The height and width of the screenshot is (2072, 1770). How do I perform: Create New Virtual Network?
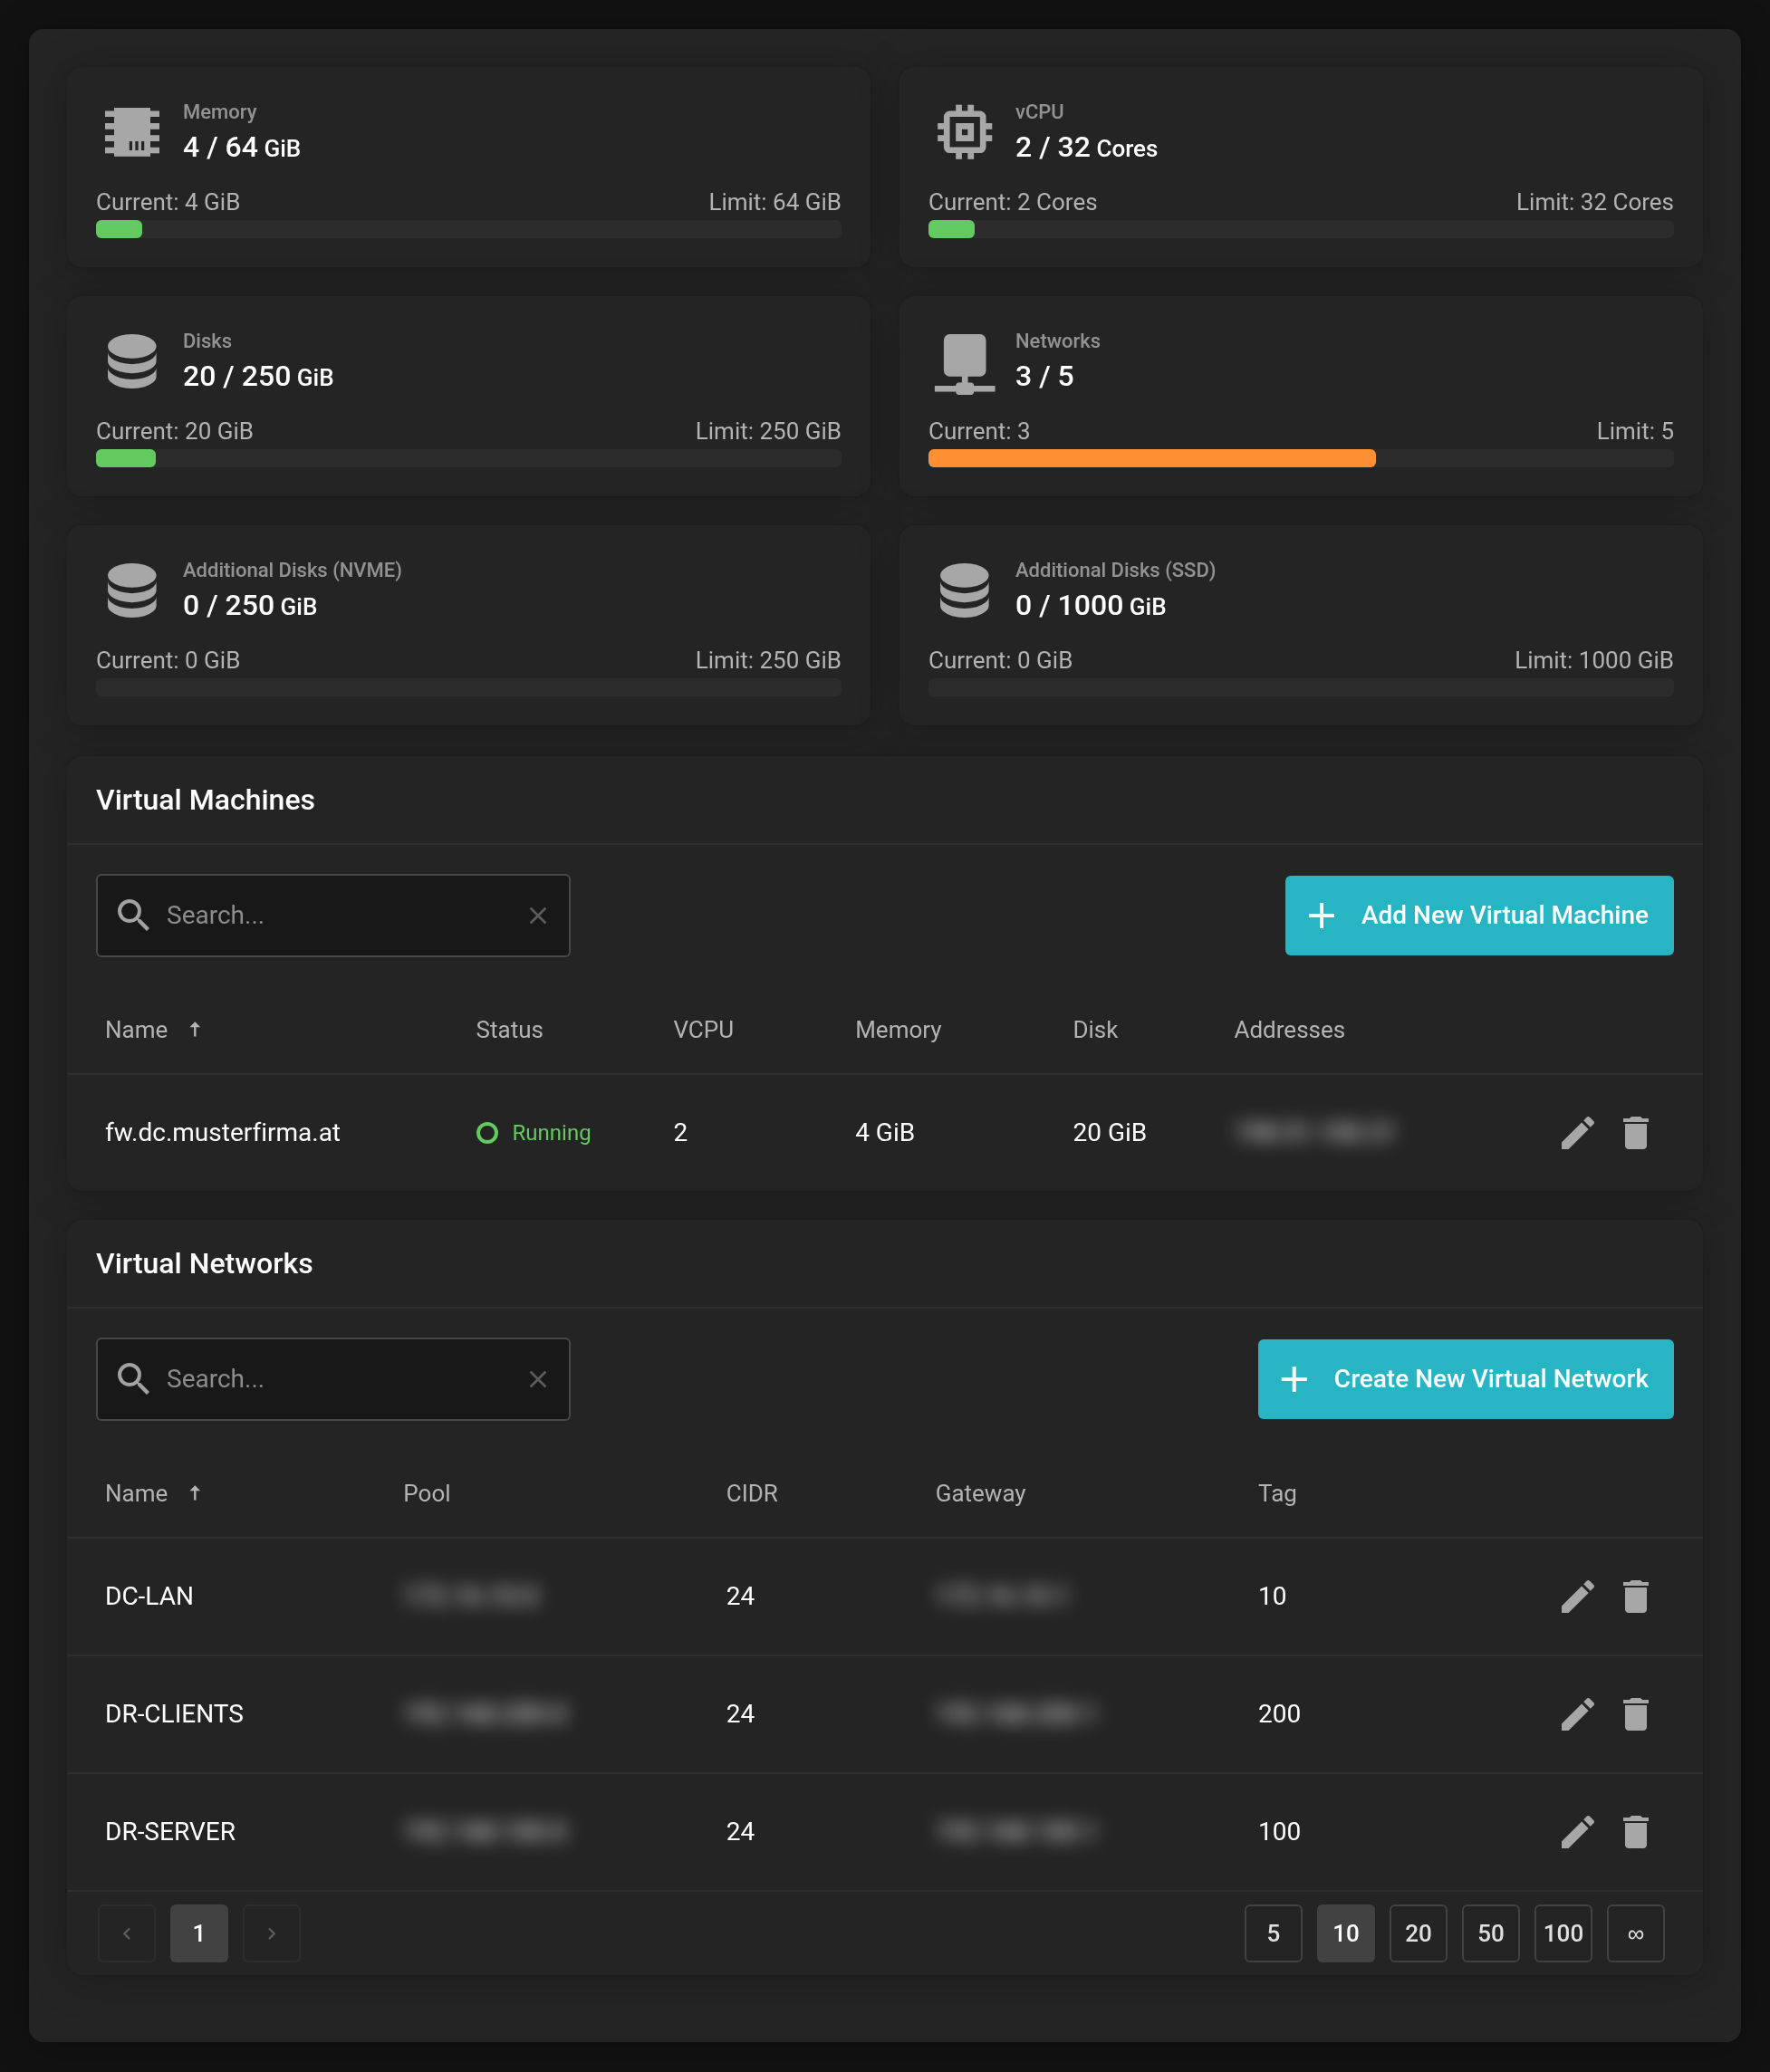pyautogui.click(x=1465, y=1380)
